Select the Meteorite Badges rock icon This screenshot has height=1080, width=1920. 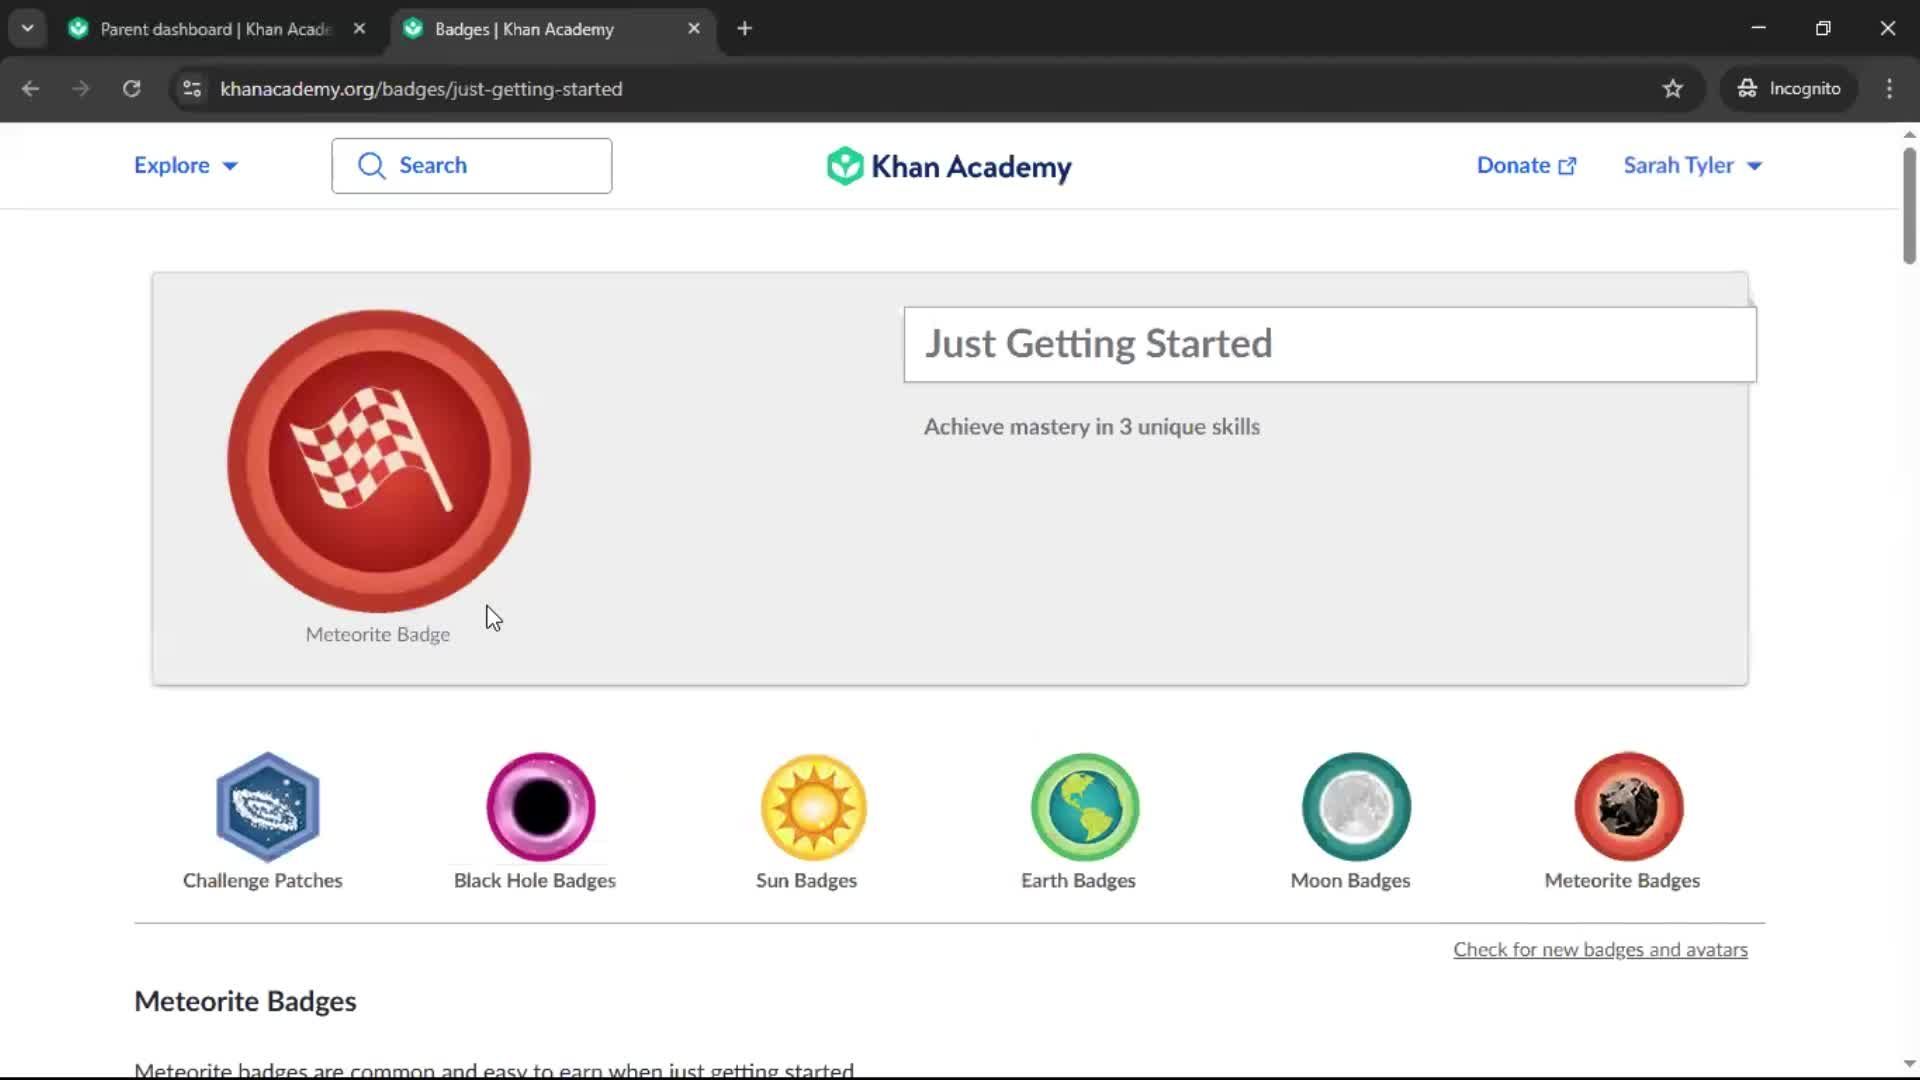coord(1629,807)
